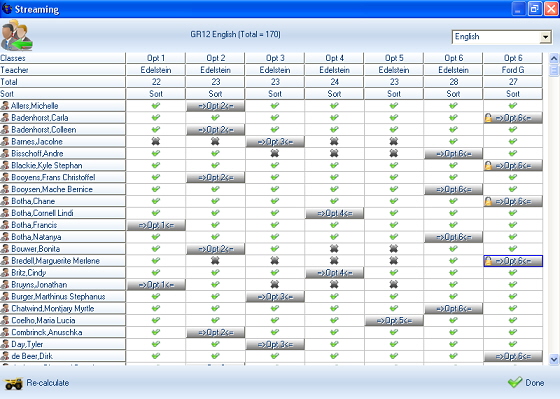Click the student icon beside de Beer, Dirk
Viewport: 560px width, 399px height.
(x=5, y=356)
